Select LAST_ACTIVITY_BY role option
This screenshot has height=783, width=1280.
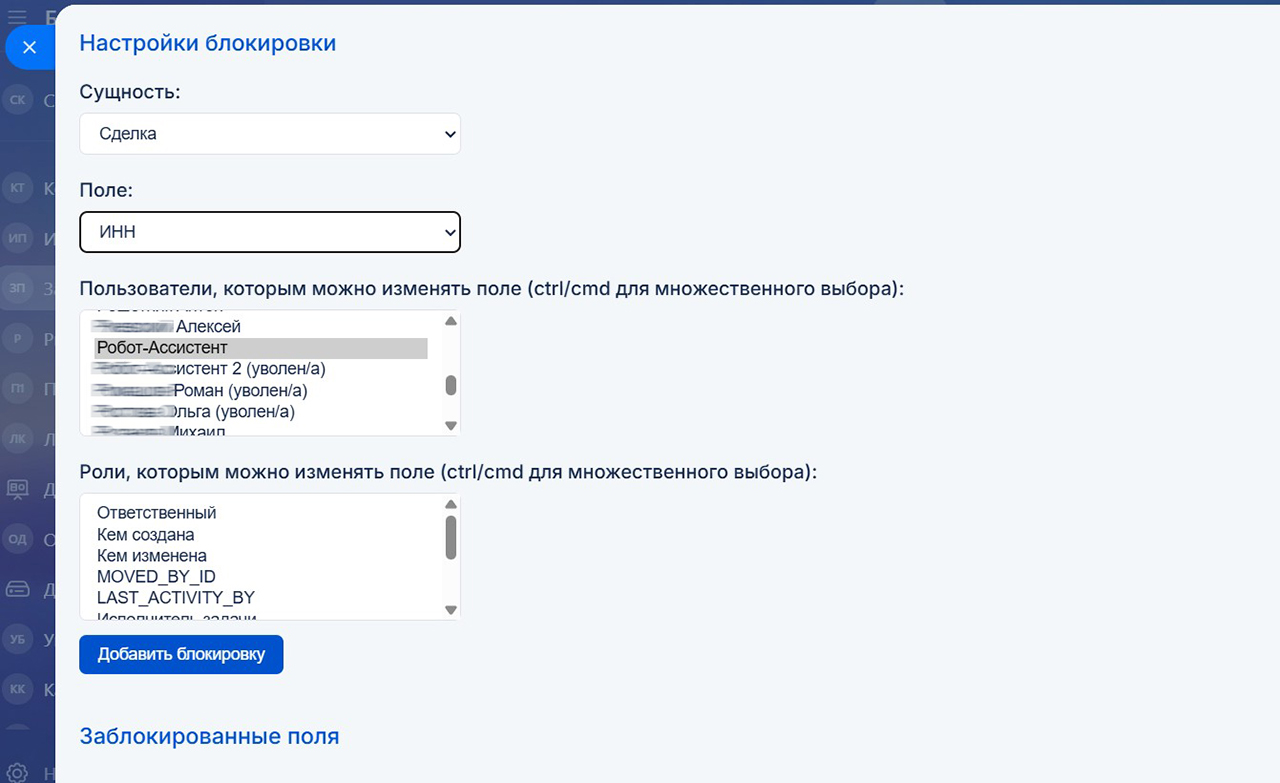click(176, 598)
